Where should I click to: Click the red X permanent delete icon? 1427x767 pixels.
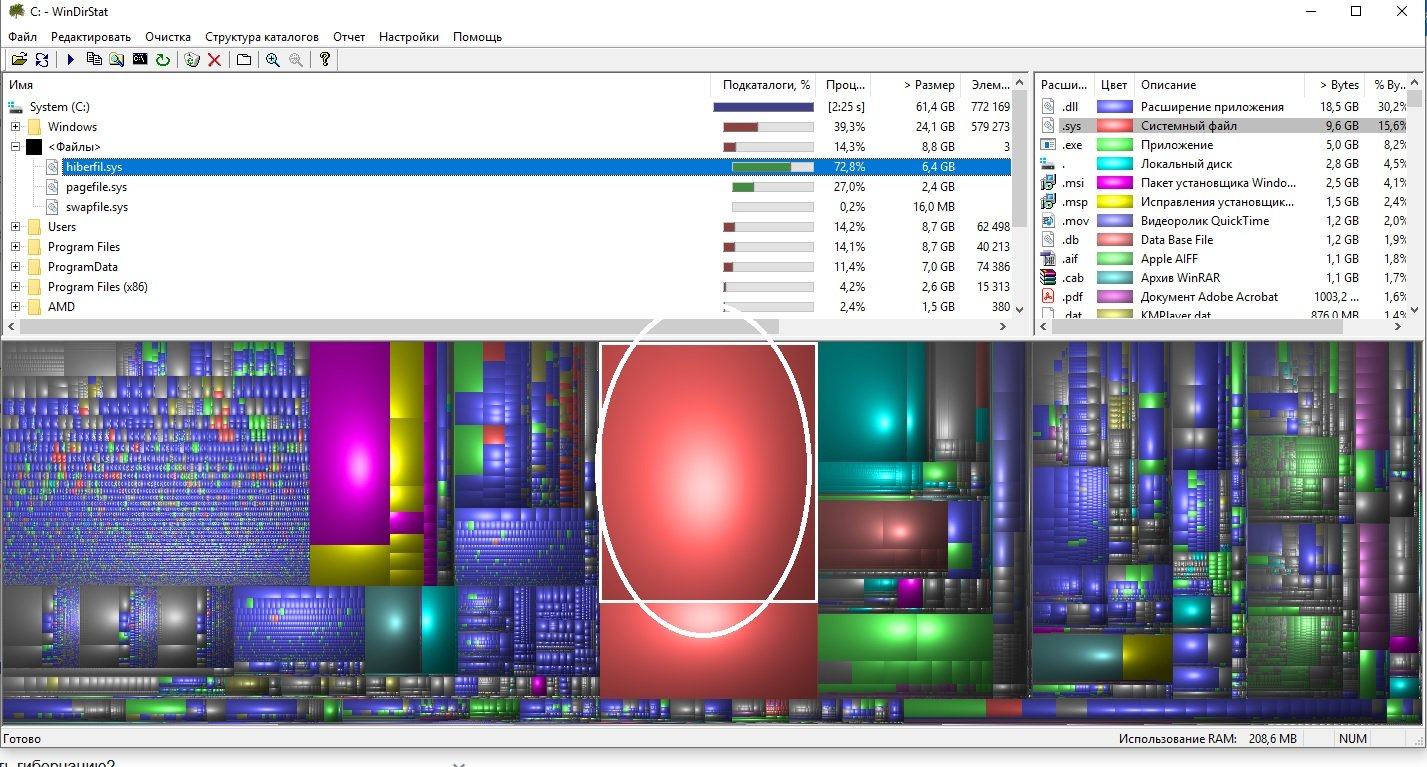point(214,60)
